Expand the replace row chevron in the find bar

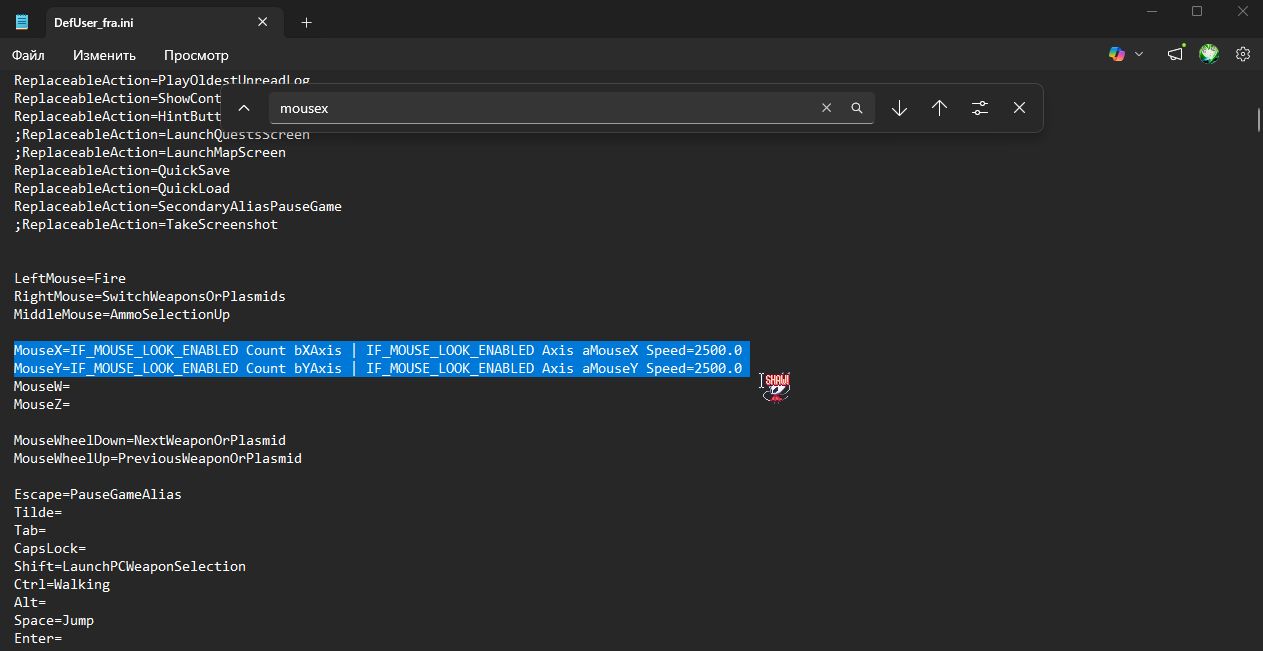coord(244,108)
